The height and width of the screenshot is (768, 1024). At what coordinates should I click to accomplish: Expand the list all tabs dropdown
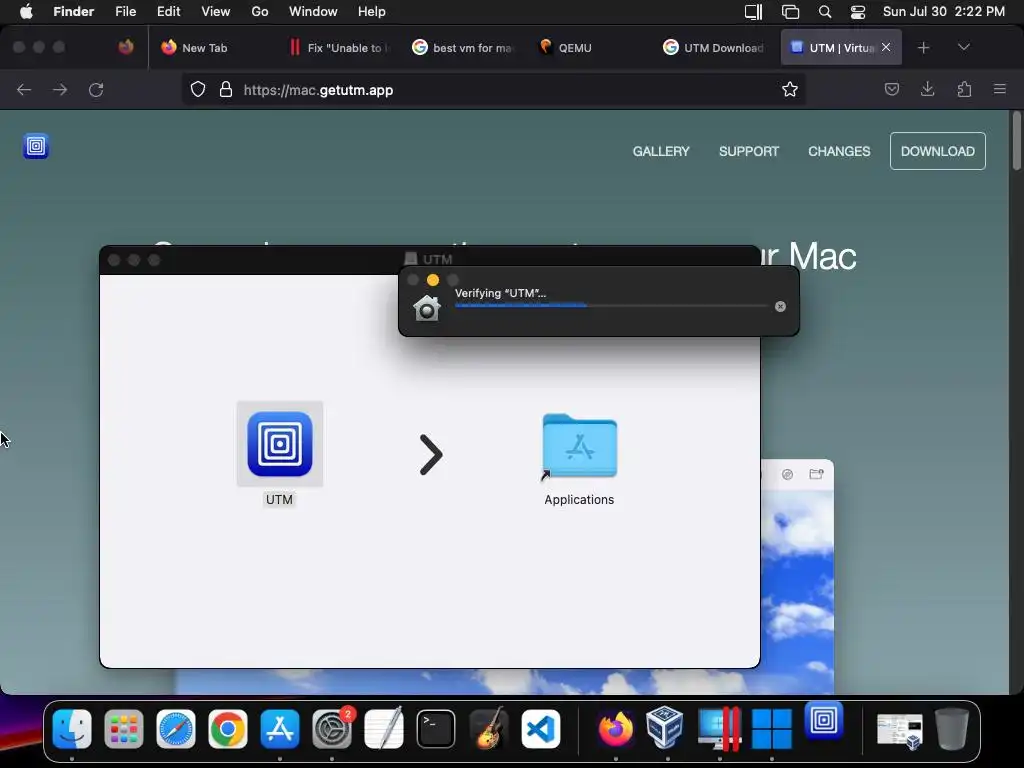click(x=963, y=47)
